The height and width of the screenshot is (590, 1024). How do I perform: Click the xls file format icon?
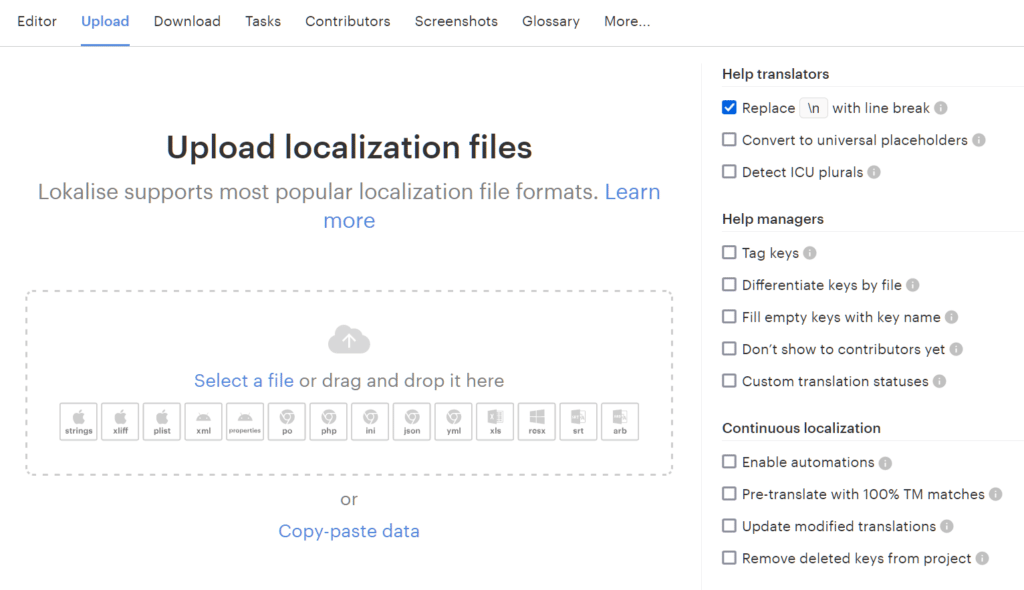tap(495, 421)
